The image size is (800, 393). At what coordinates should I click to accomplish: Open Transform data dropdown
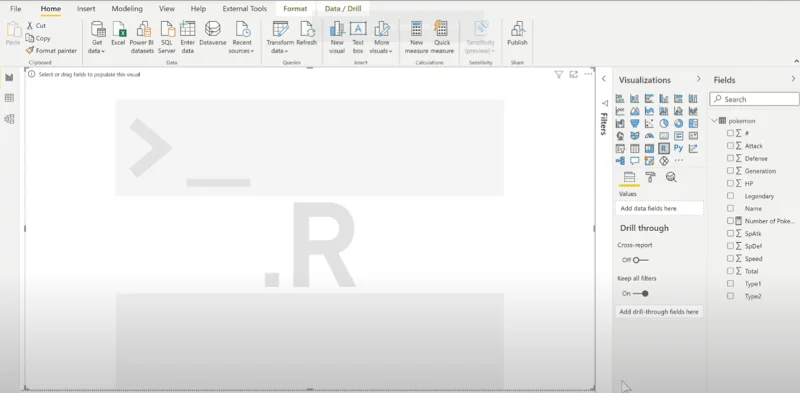(280, 38)
